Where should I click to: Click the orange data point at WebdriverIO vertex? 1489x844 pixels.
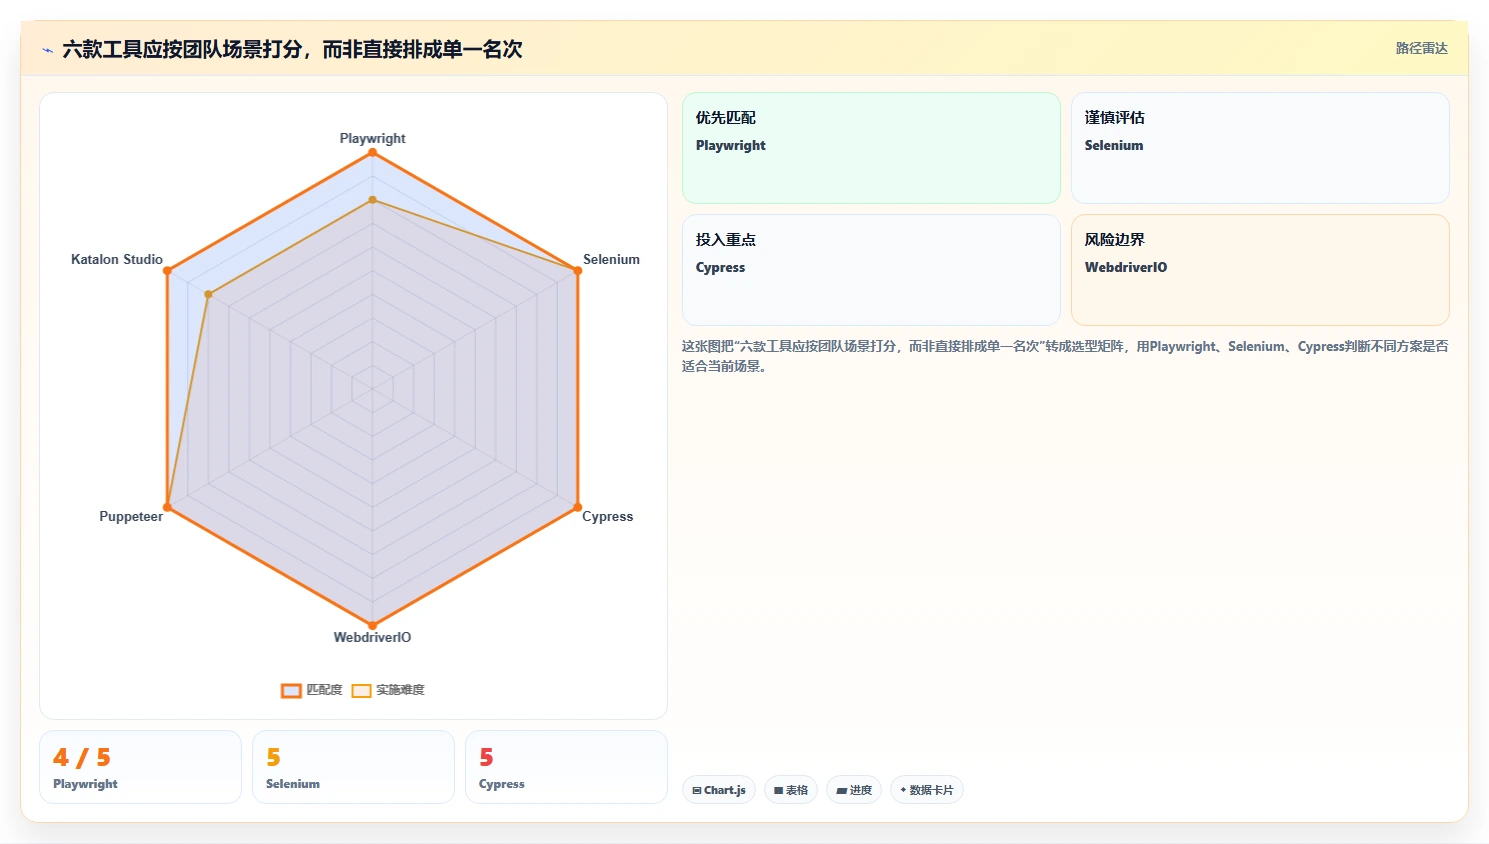[373, 626]
